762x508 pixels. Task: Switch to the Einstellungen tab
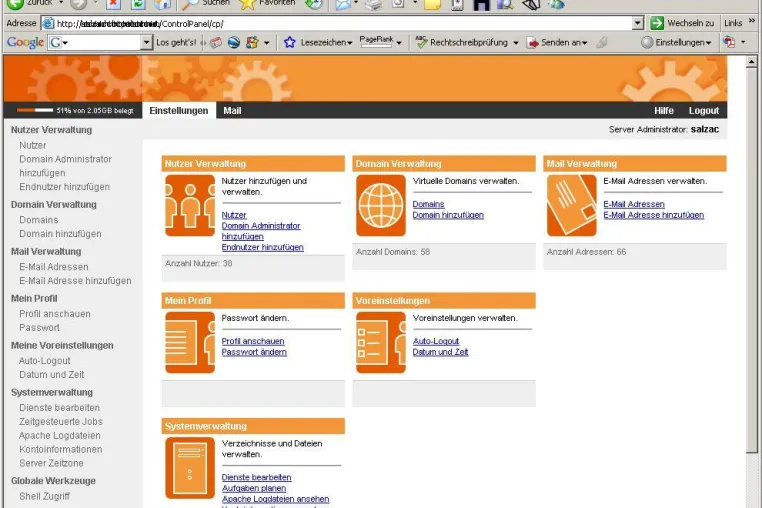[179, 110]
